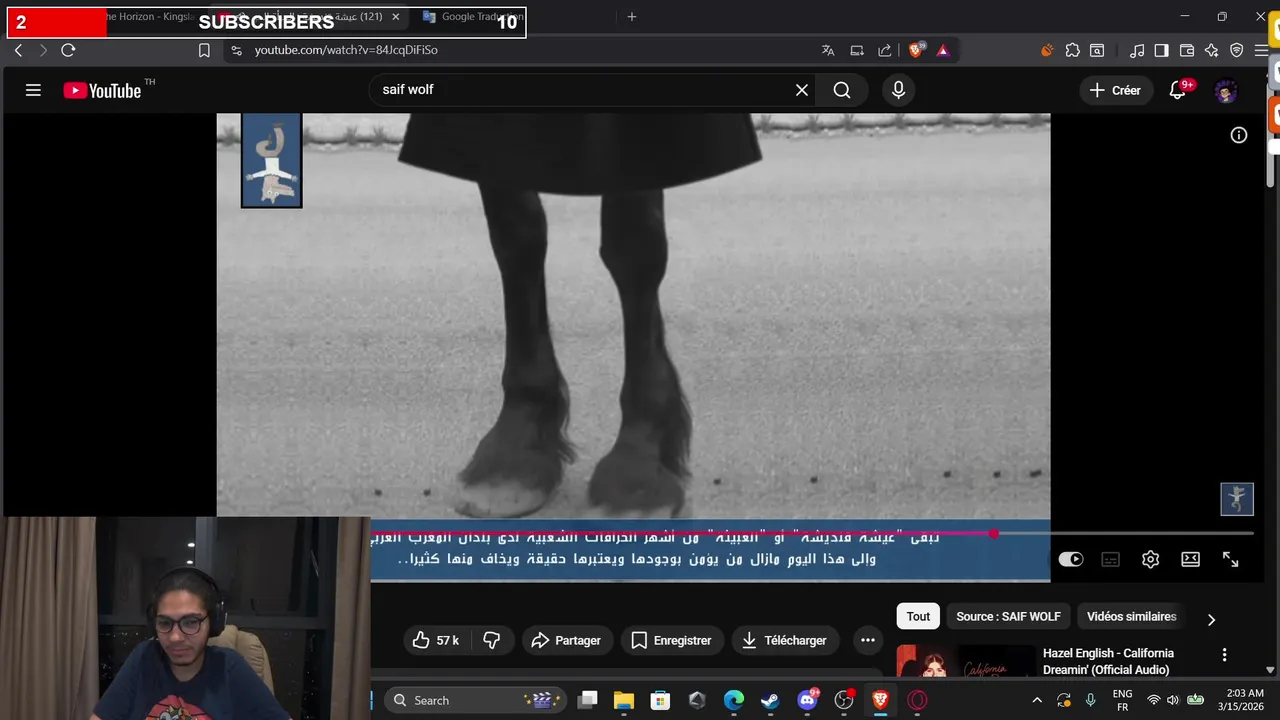Toggle autoplay switch in player

1071,559
